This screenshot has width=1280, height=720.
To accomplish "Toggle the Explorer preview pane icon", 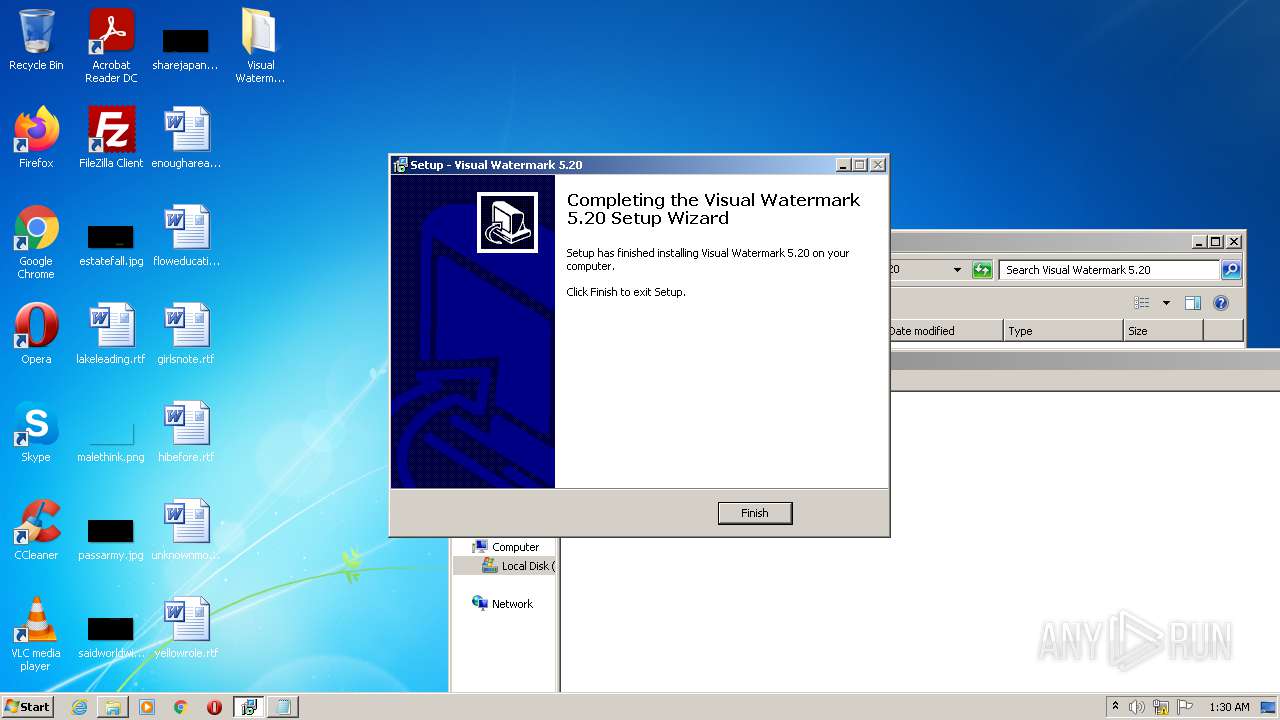I will click(x=1193, y=303).
